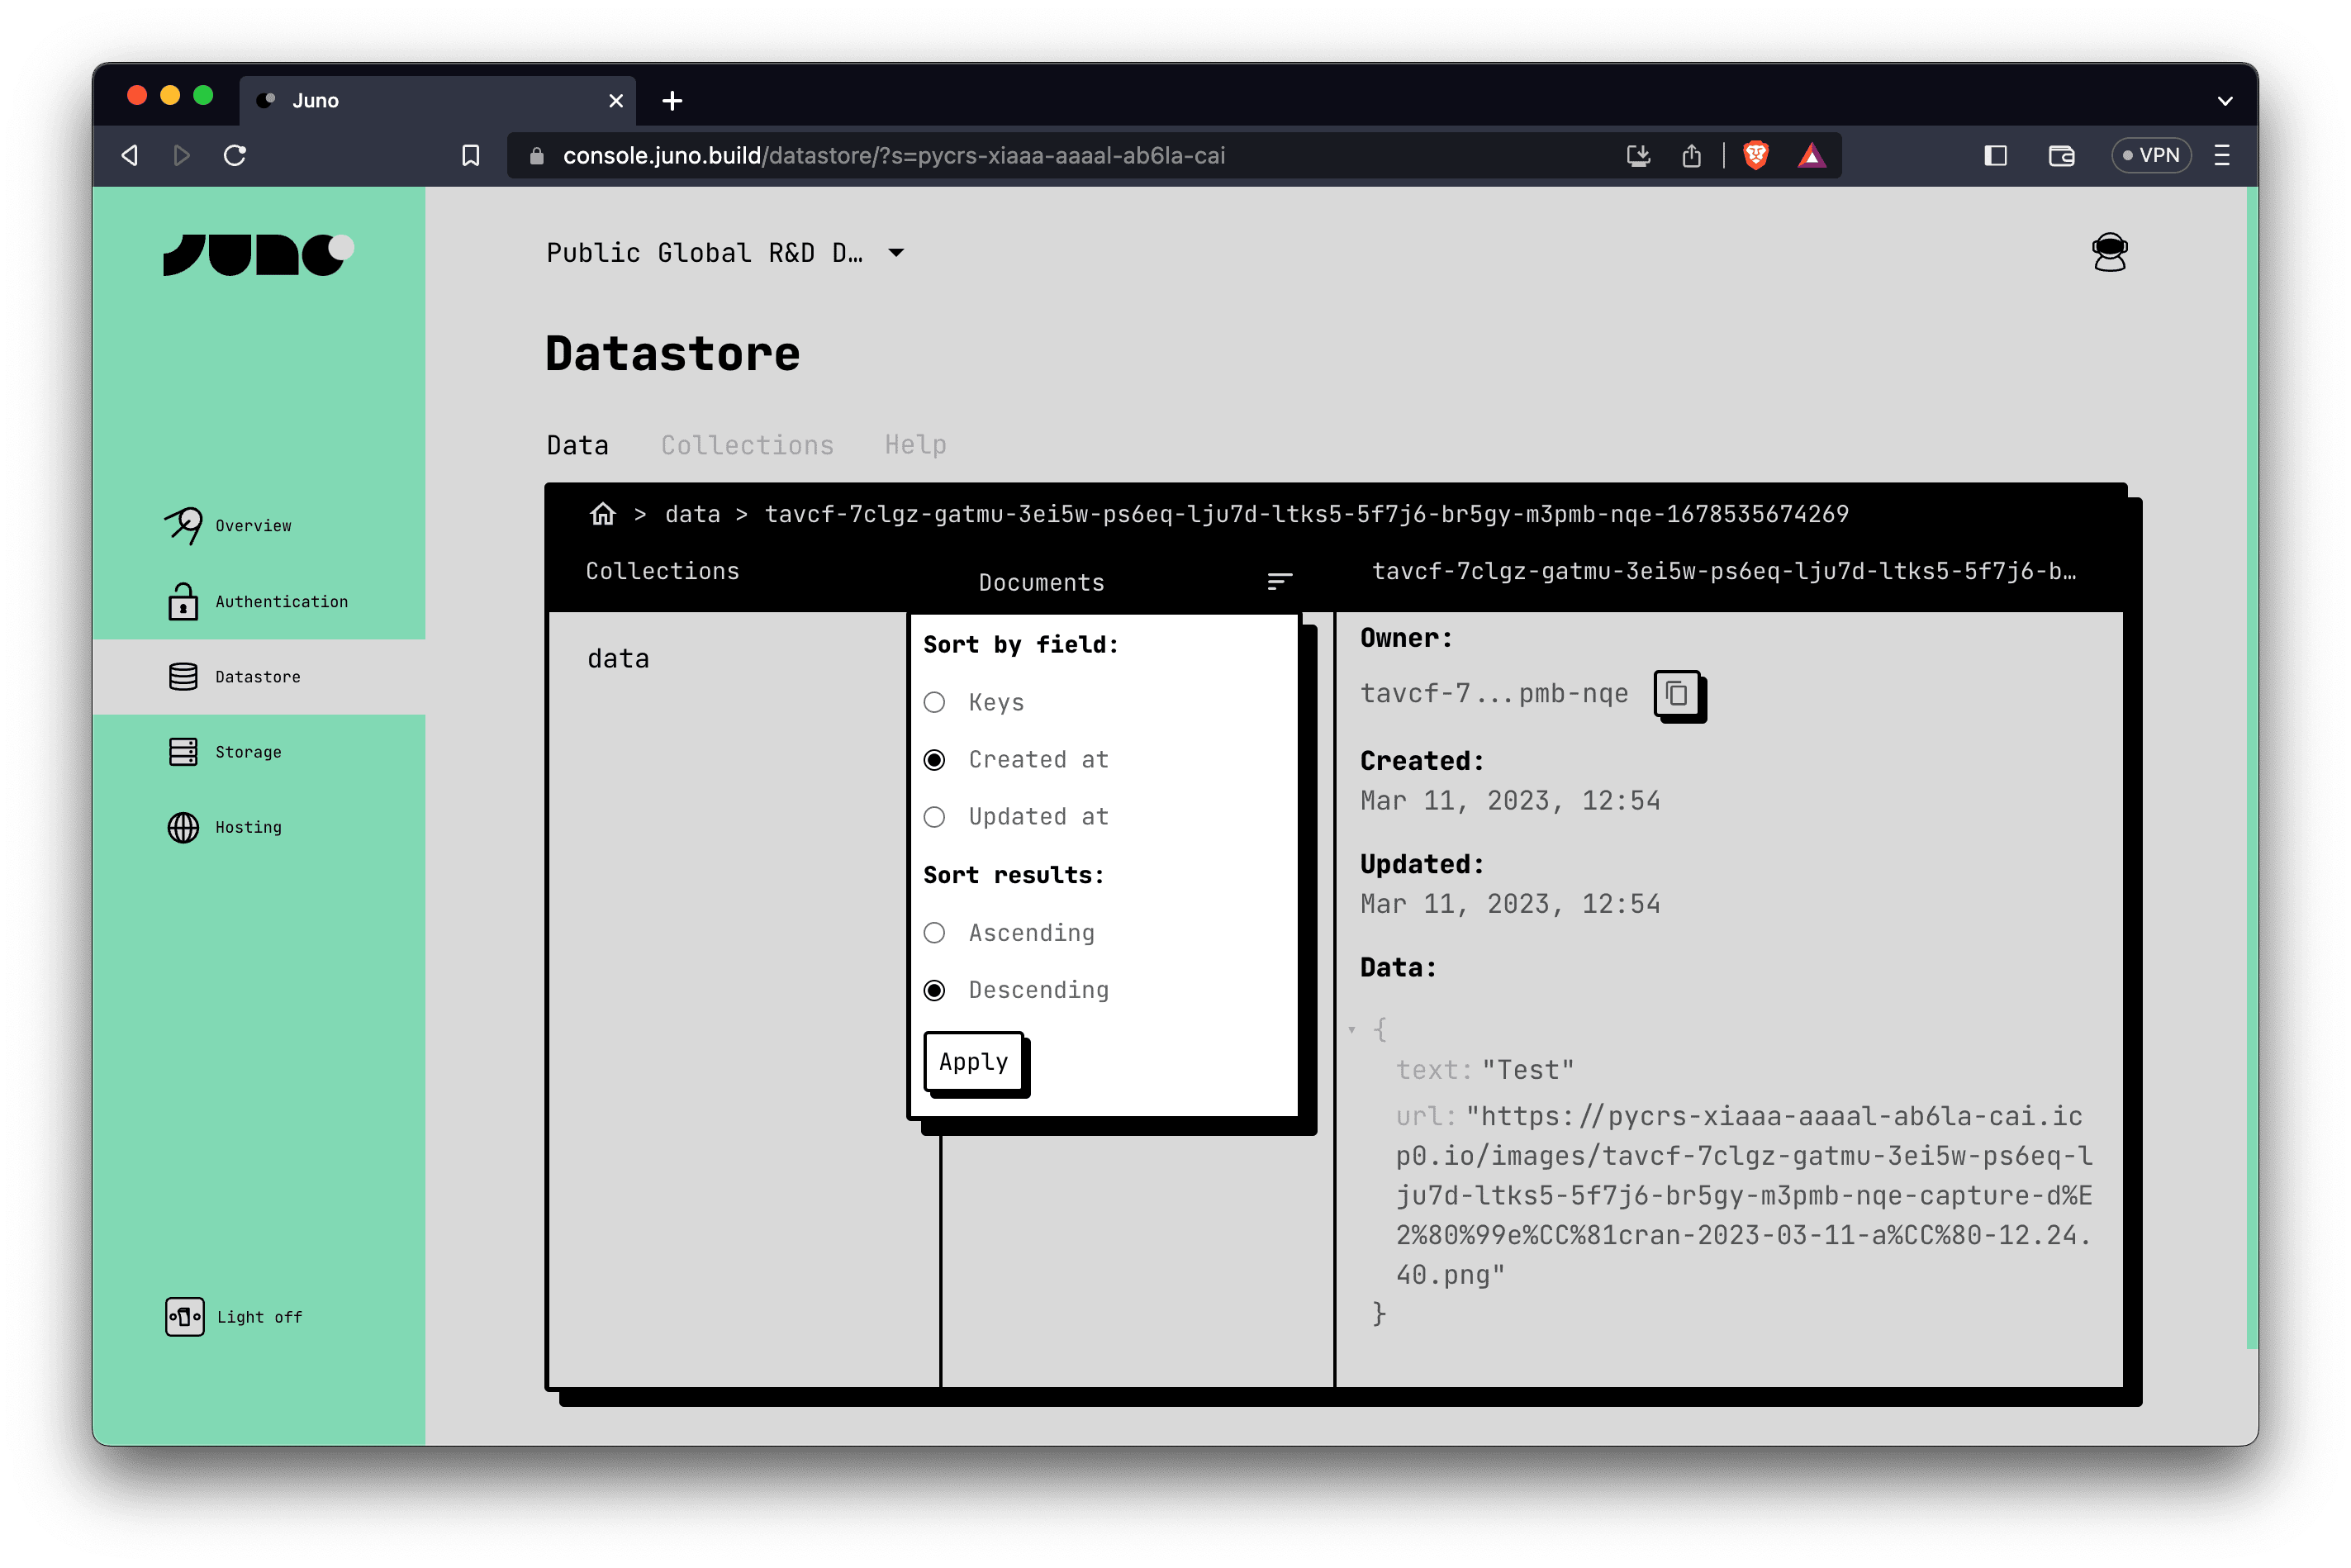Copy the owner identifier using the copy icon

tap(1677, 695)
